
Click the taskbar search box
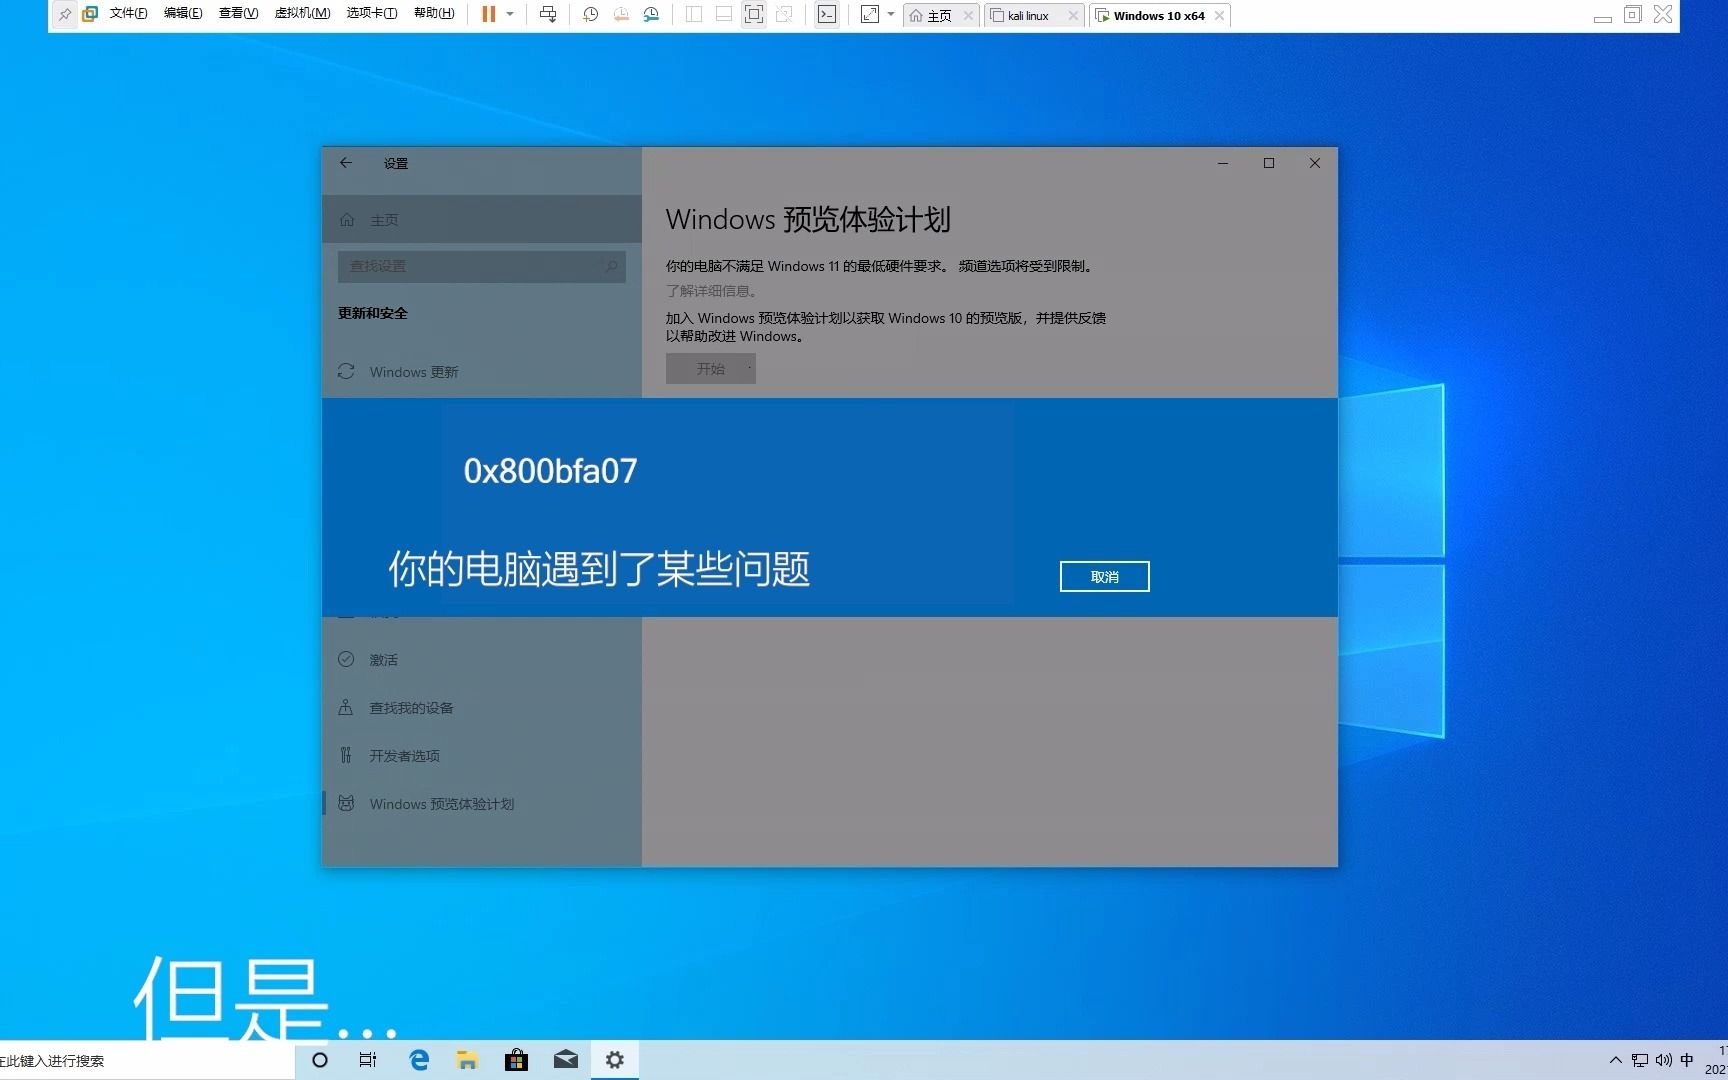147,1060
